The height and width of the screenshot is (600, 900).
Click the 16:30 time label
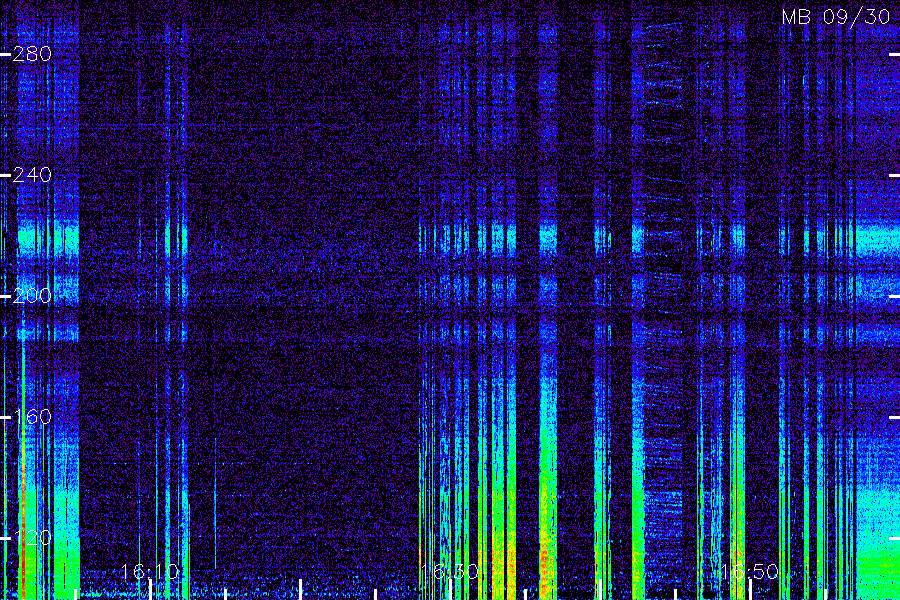tap(450, 571)
